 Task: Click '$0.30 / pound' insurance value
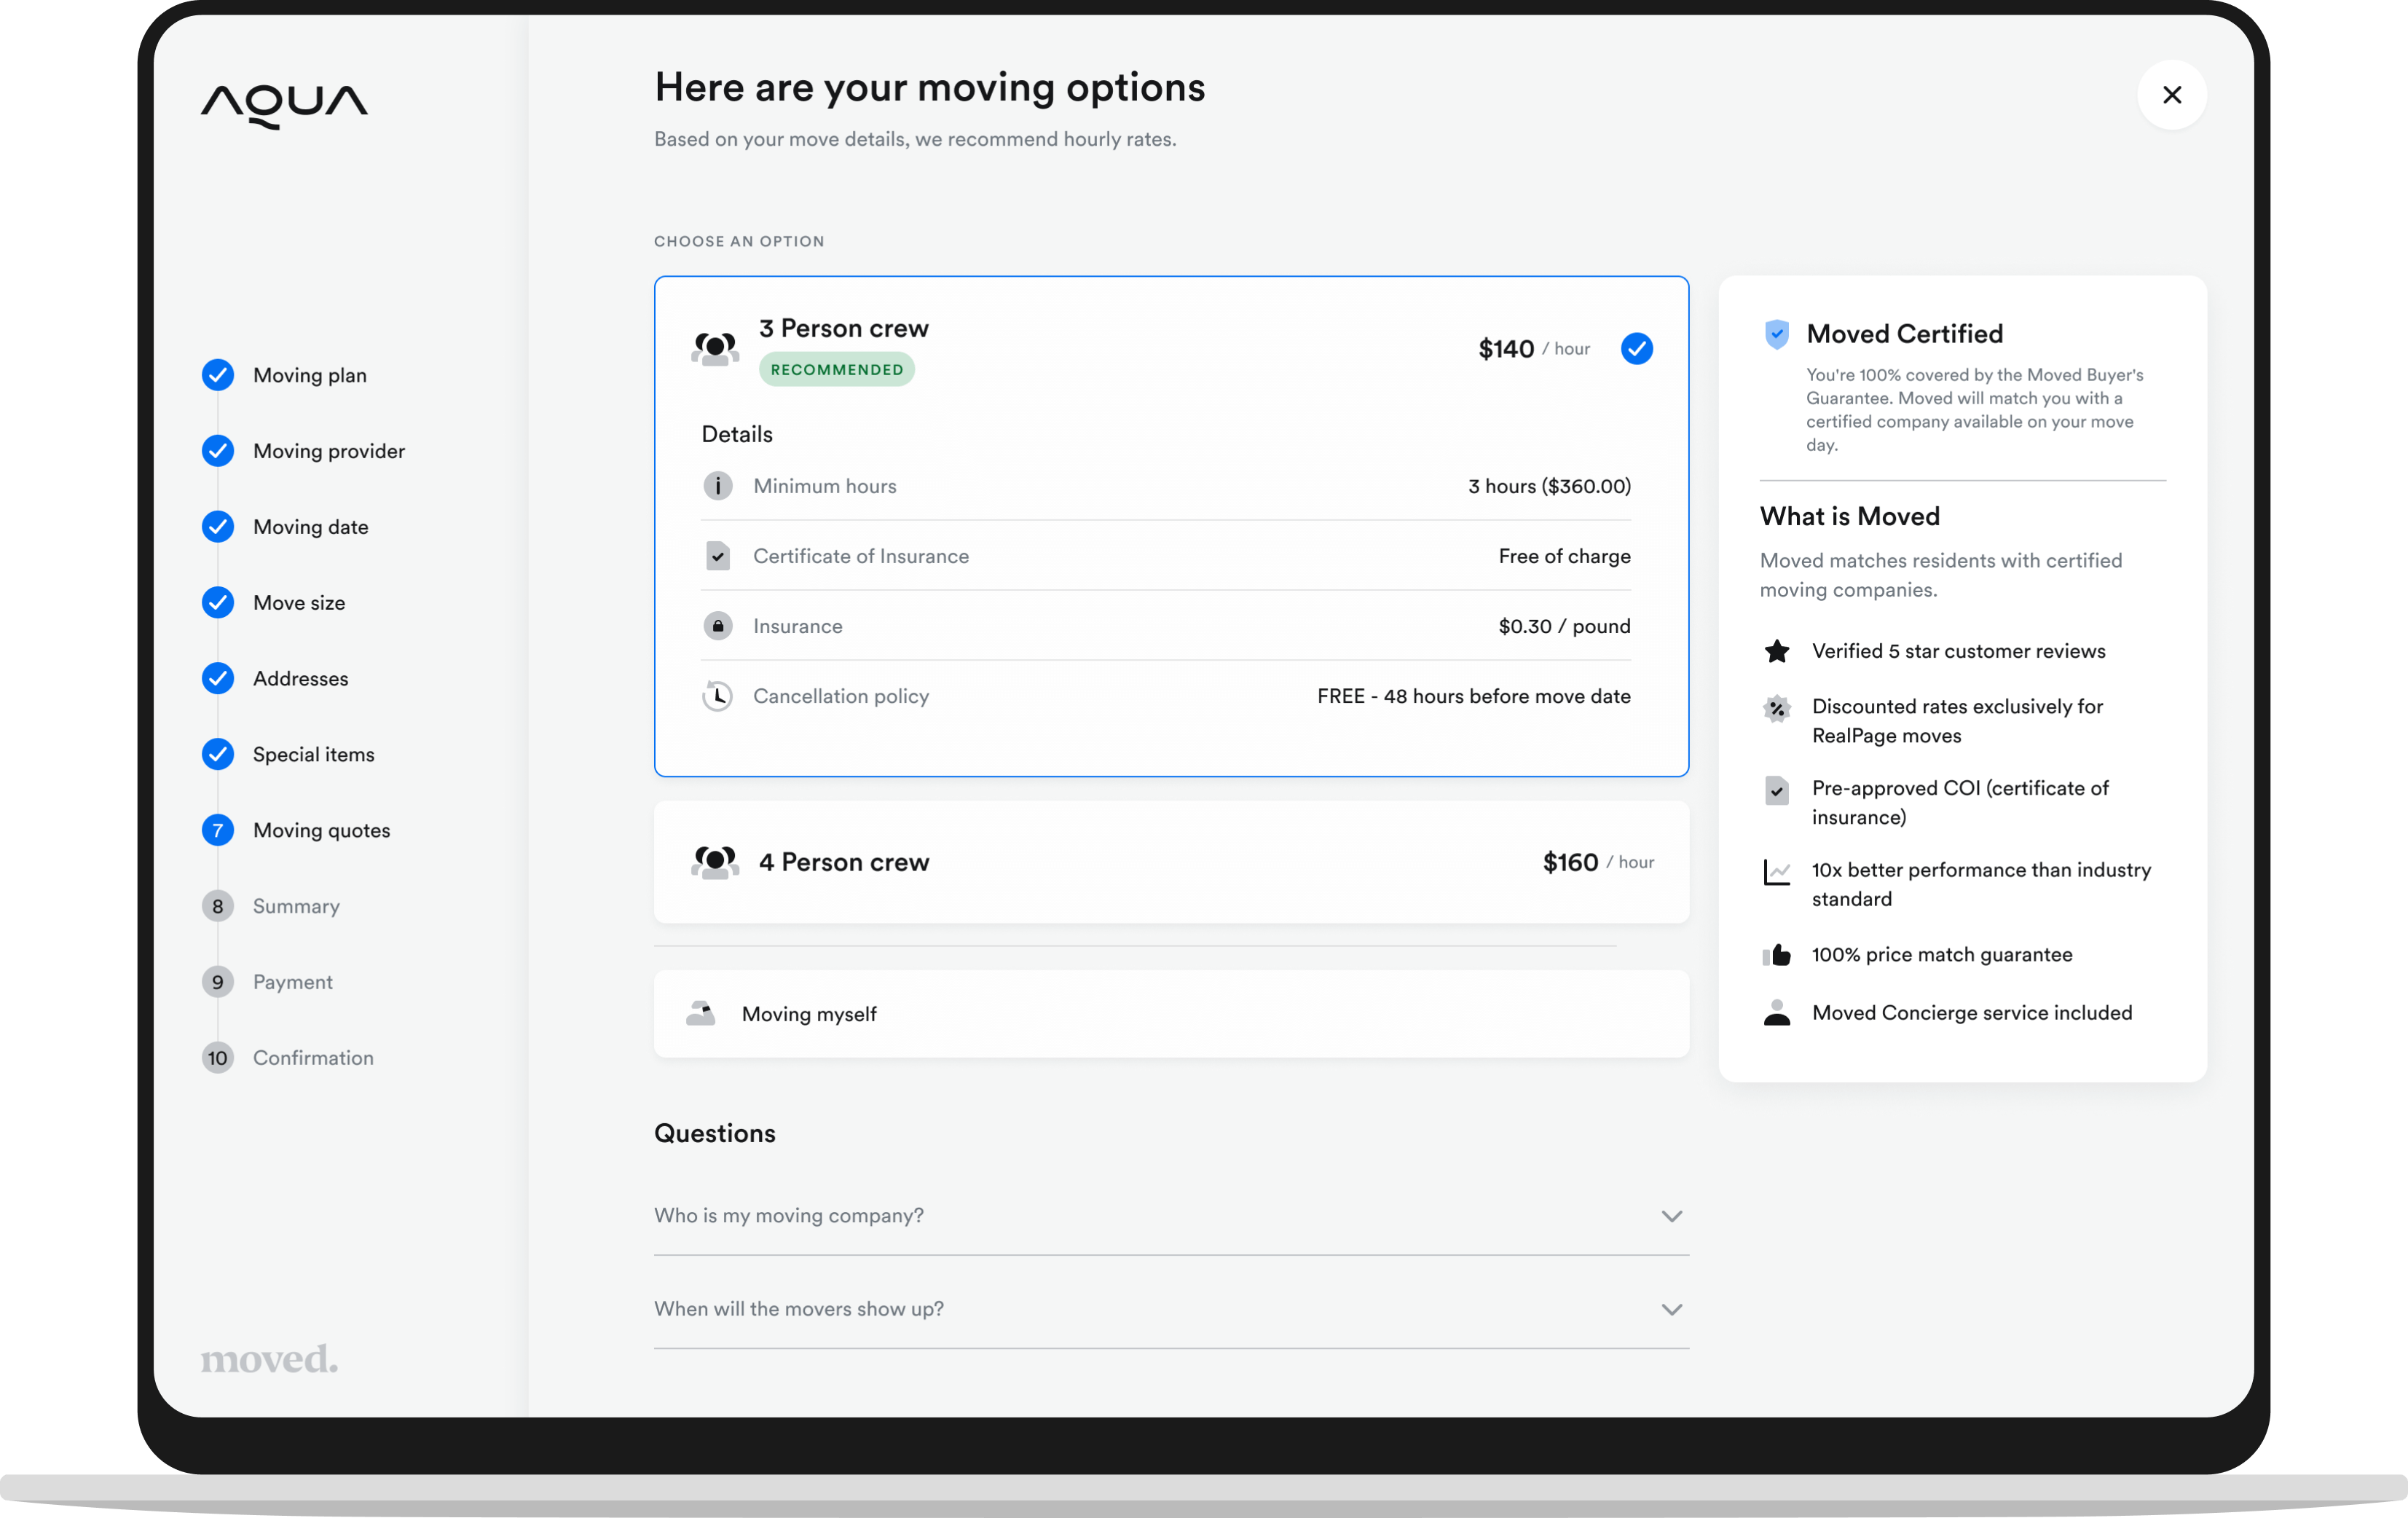pyautogui.click(x=1564, y=626)
